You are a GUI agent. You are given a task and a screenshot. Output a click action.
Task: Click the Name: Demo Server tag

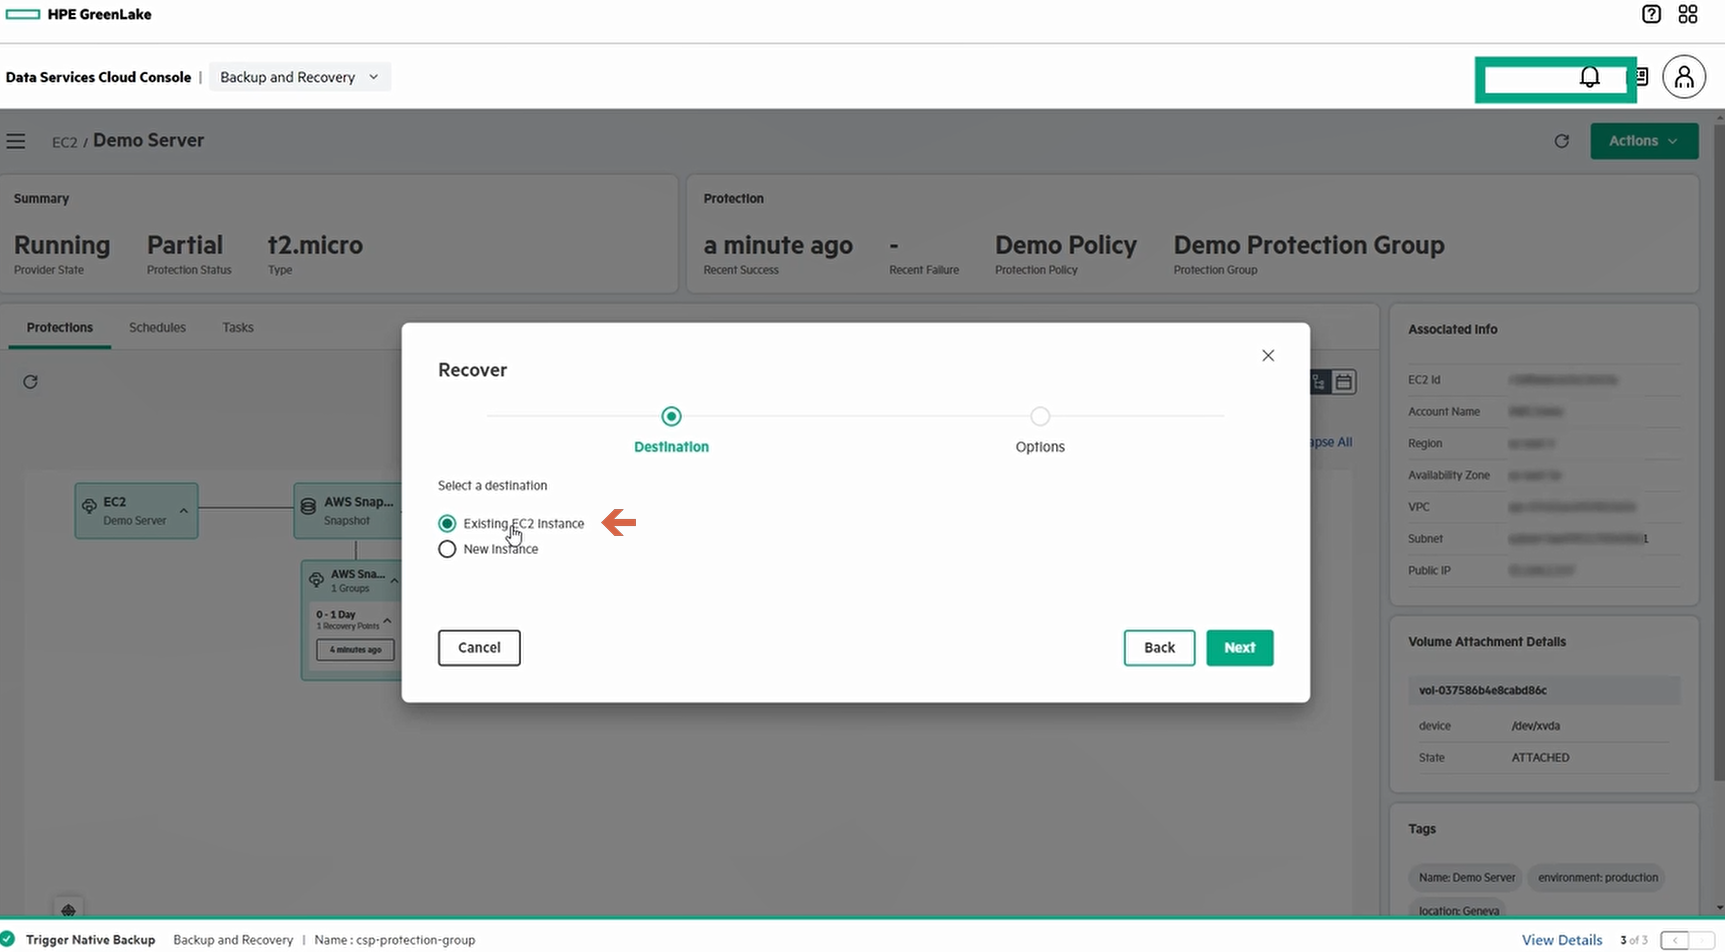click(1466, 878)
